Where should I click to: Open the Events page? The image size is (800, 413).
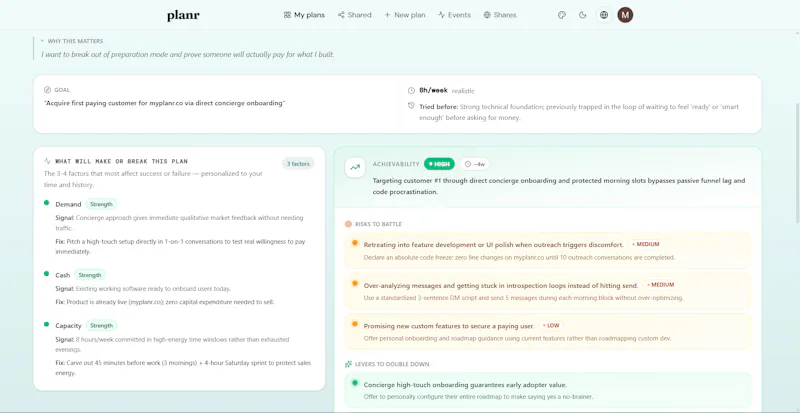(454, 15)
